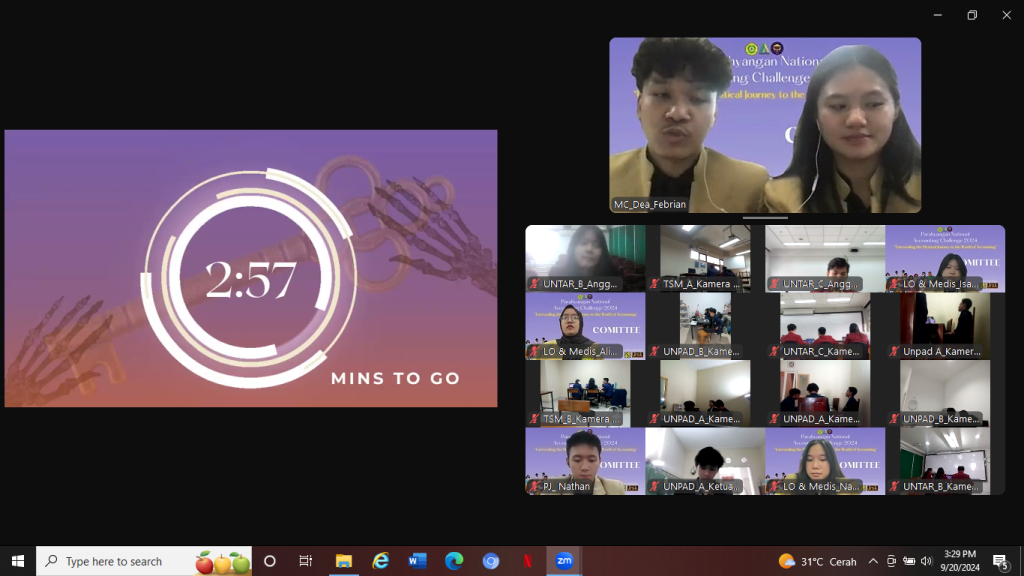The image size is (1024, 576).
Task: Expand hidden system tray icons
Action: coord(873,561)
